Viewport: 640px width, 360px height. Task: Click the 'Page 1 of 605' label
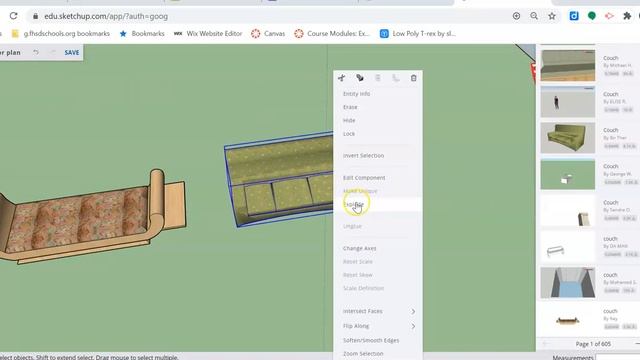coord(593,344)
